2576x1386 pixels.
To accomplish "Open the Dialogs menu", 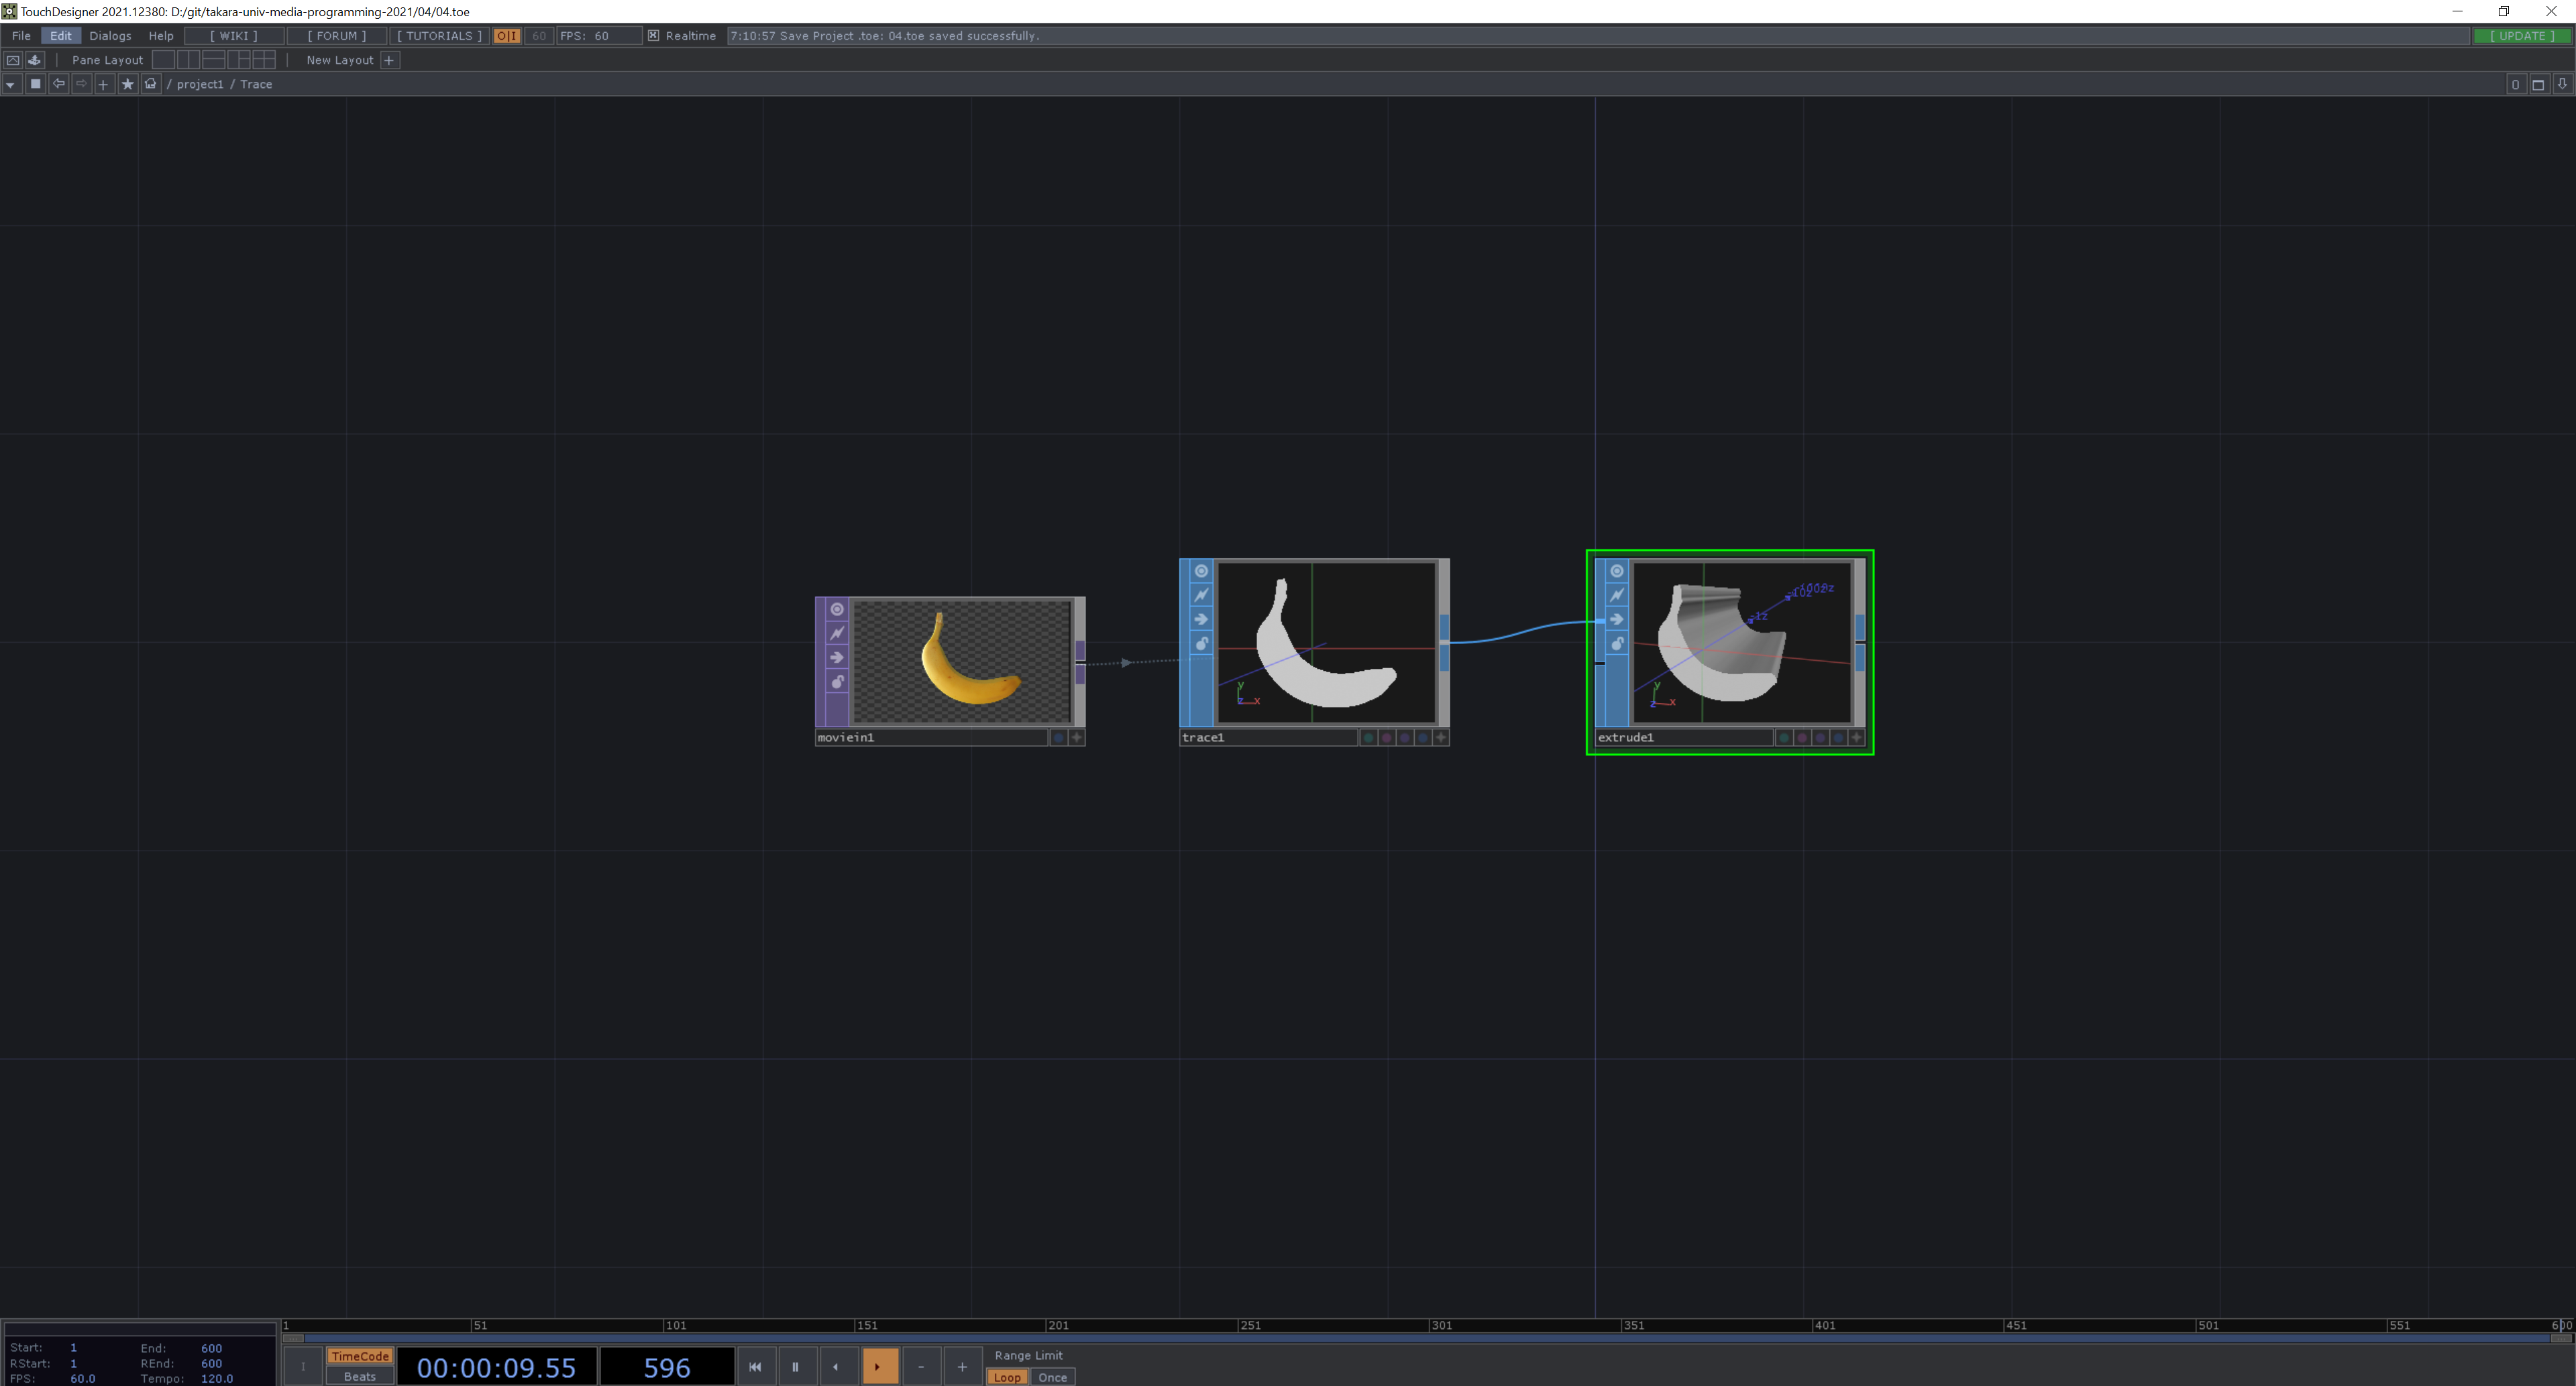I will pyautogui.click(x=110, y=36).
